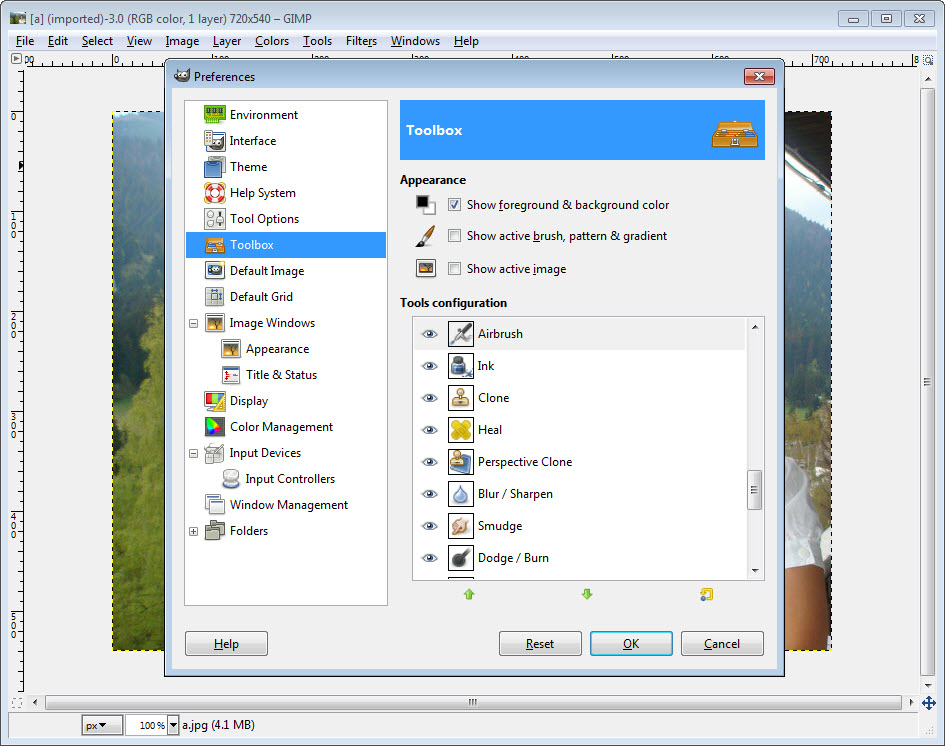Click the OK button
This screenshot has width=945, height=746.
631,644
